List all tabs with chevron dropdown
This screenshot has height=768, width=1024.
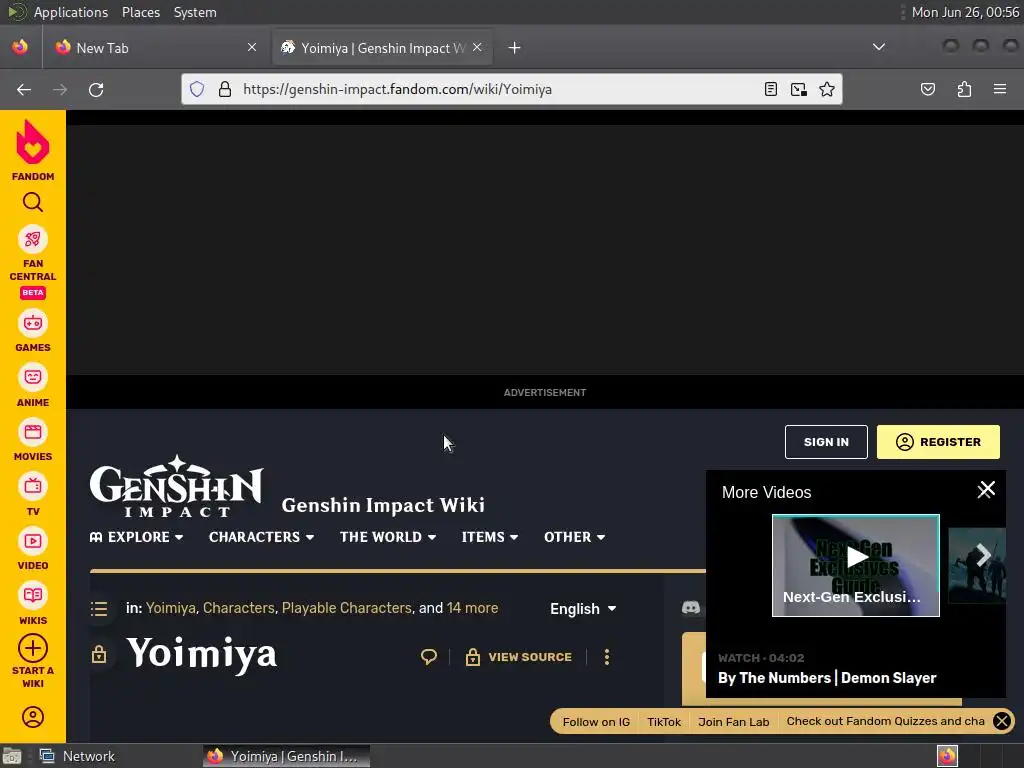coord(879,47)
